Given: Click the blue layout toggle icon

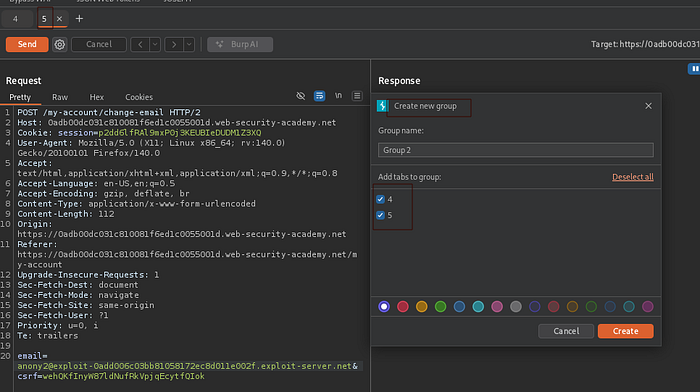Looking at the screenshot, I should tap(694, 69).
